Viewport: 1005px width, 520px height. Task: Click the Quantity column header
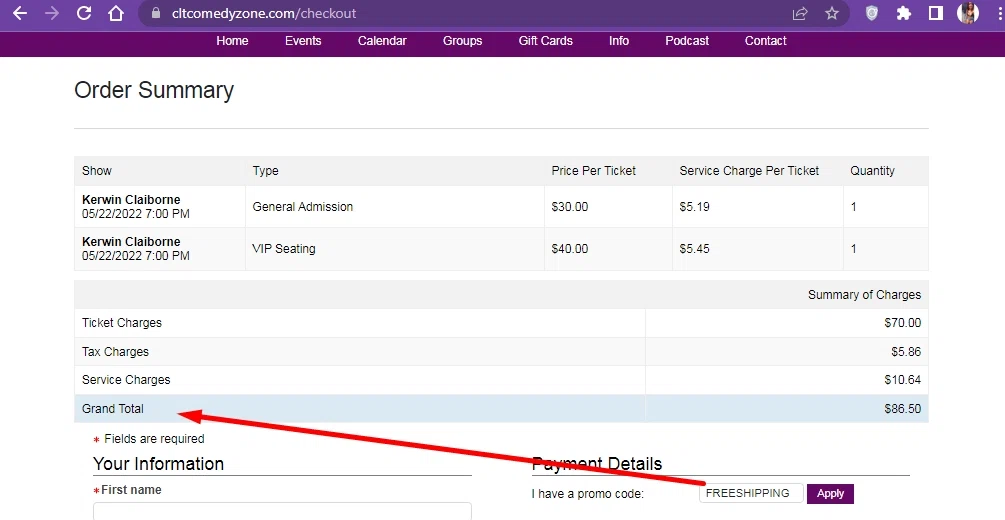tap(872, 171)
